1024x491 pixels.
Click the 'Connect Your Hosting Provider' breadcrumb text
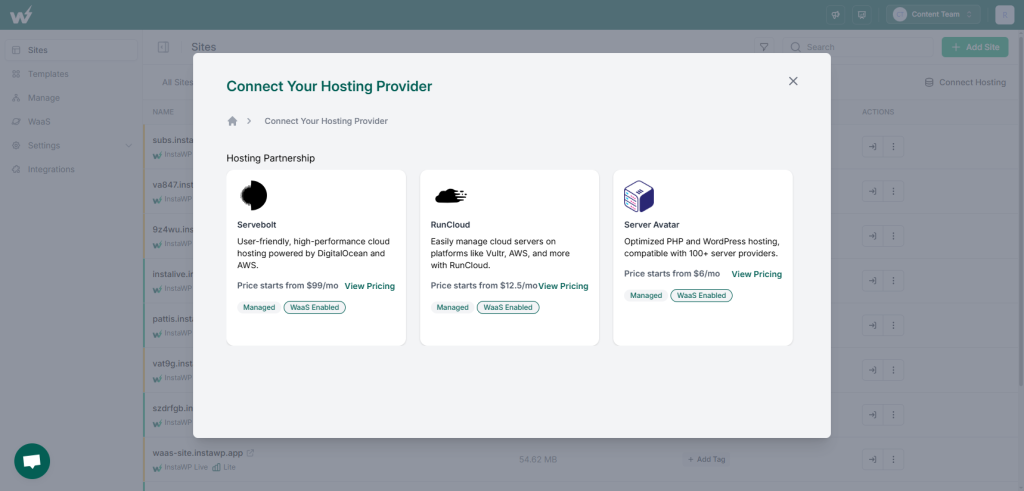point(326,121)
